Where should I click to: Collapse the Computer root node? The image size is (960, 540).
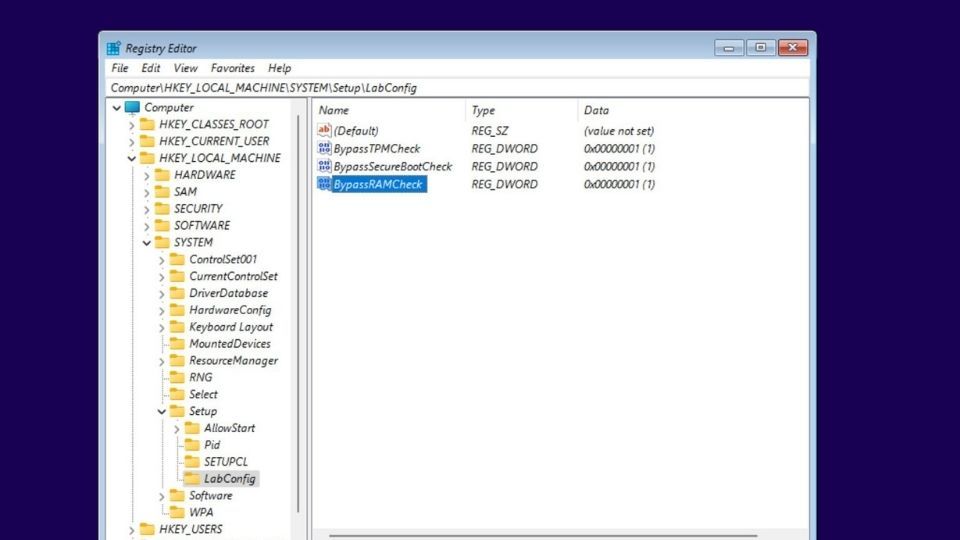pyautogui.click(x=116, y=108)
